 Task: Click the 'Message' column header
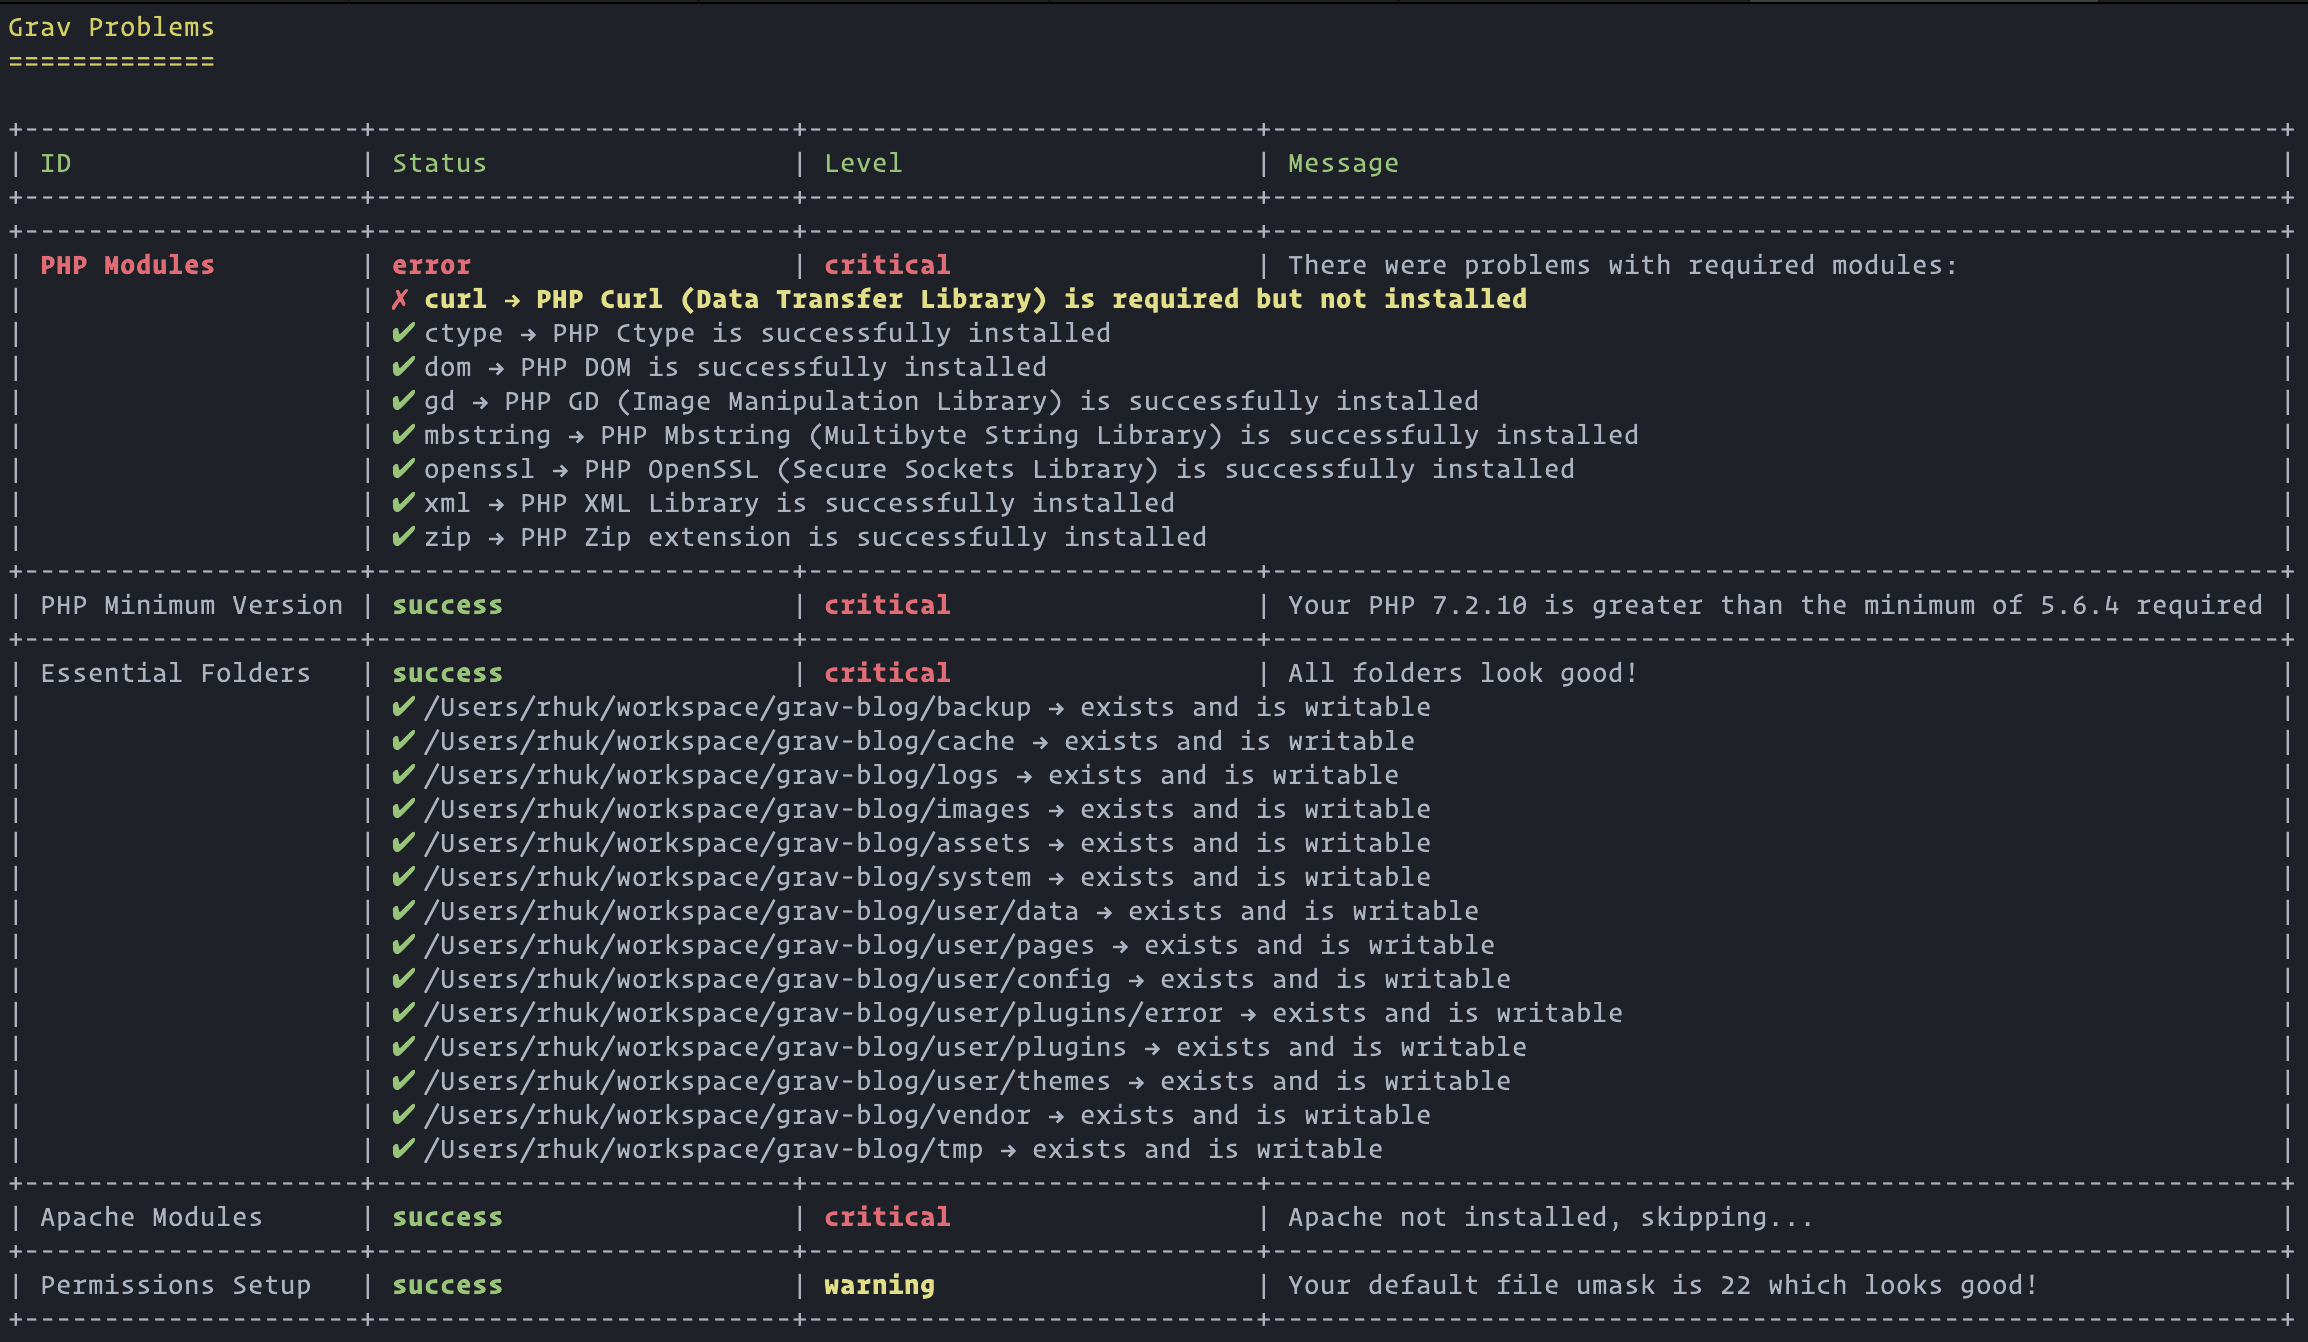point(1343,163)
